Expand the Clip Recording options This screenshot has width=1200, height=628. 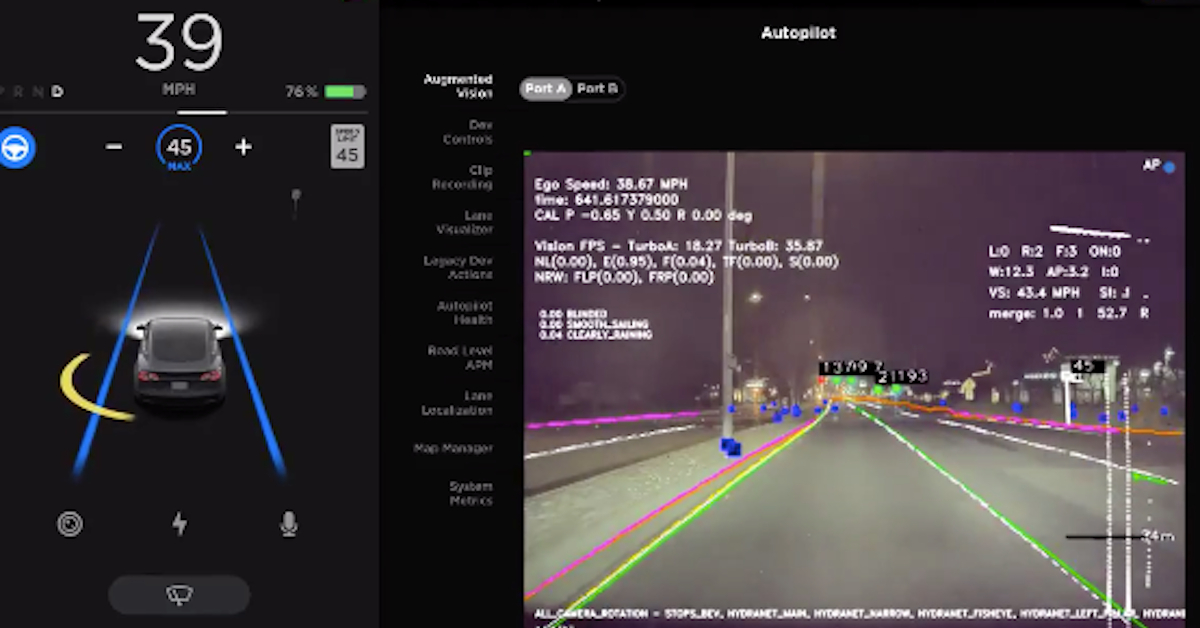click(x=464, y=177)
